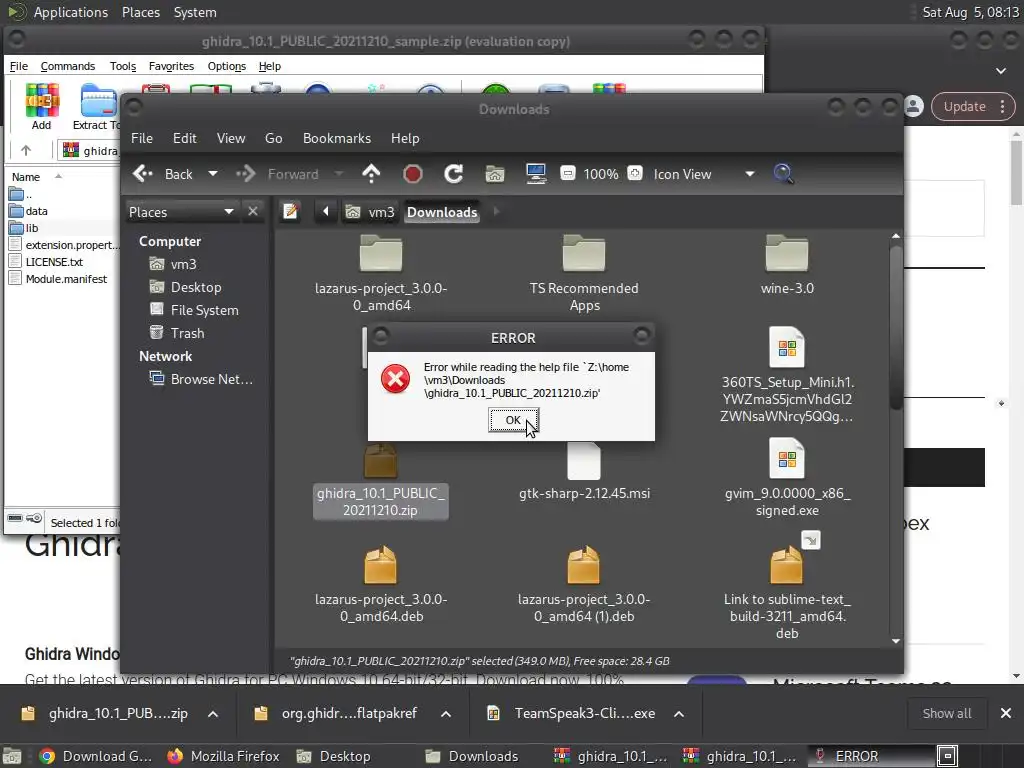Select ghidra_10.1_PUBLIC_20211210.zip file
Viewport: 1024px width, 768px height.
381,481
